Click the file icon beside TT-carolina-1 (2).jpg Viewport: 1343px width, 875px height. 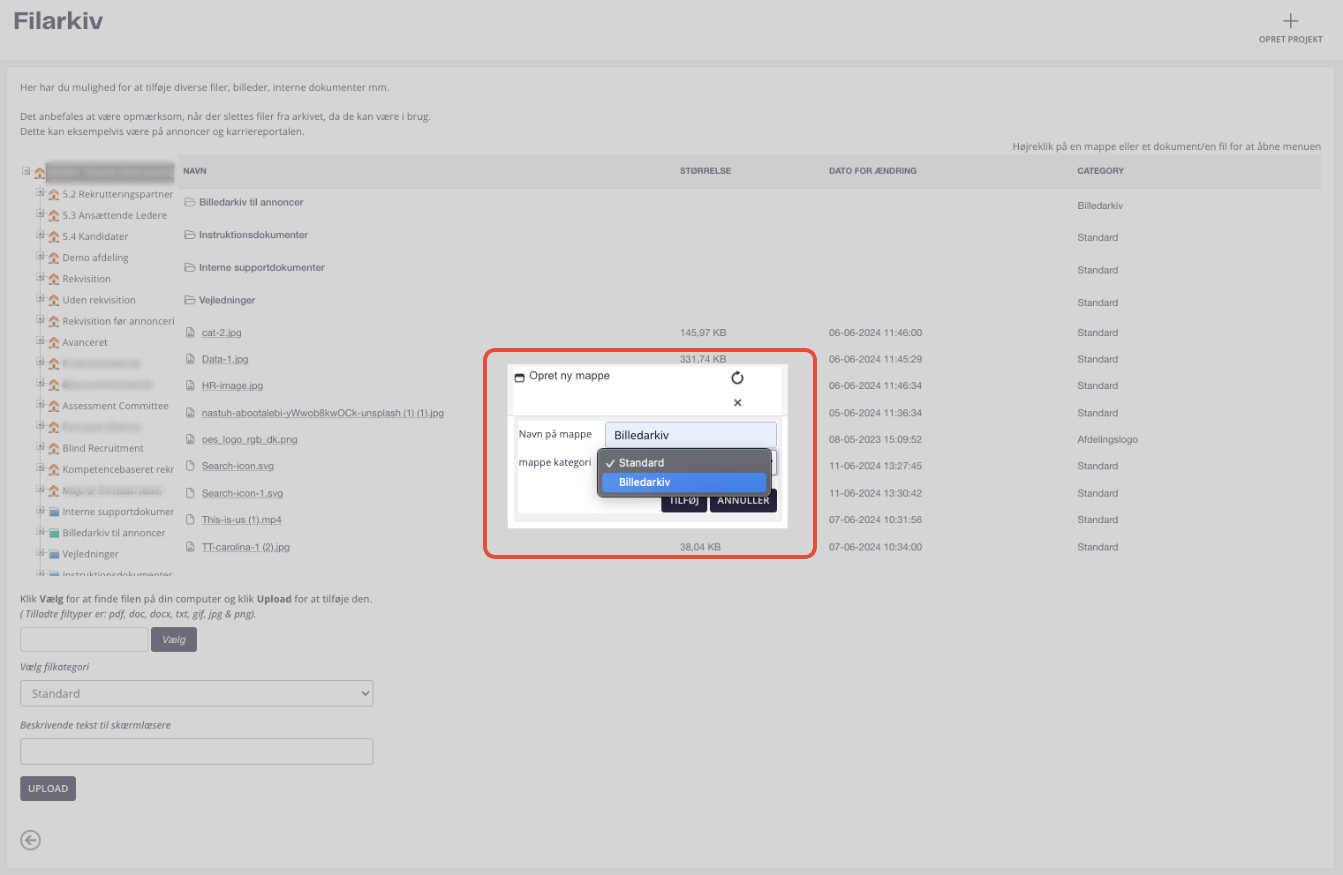tap(191, 547)
